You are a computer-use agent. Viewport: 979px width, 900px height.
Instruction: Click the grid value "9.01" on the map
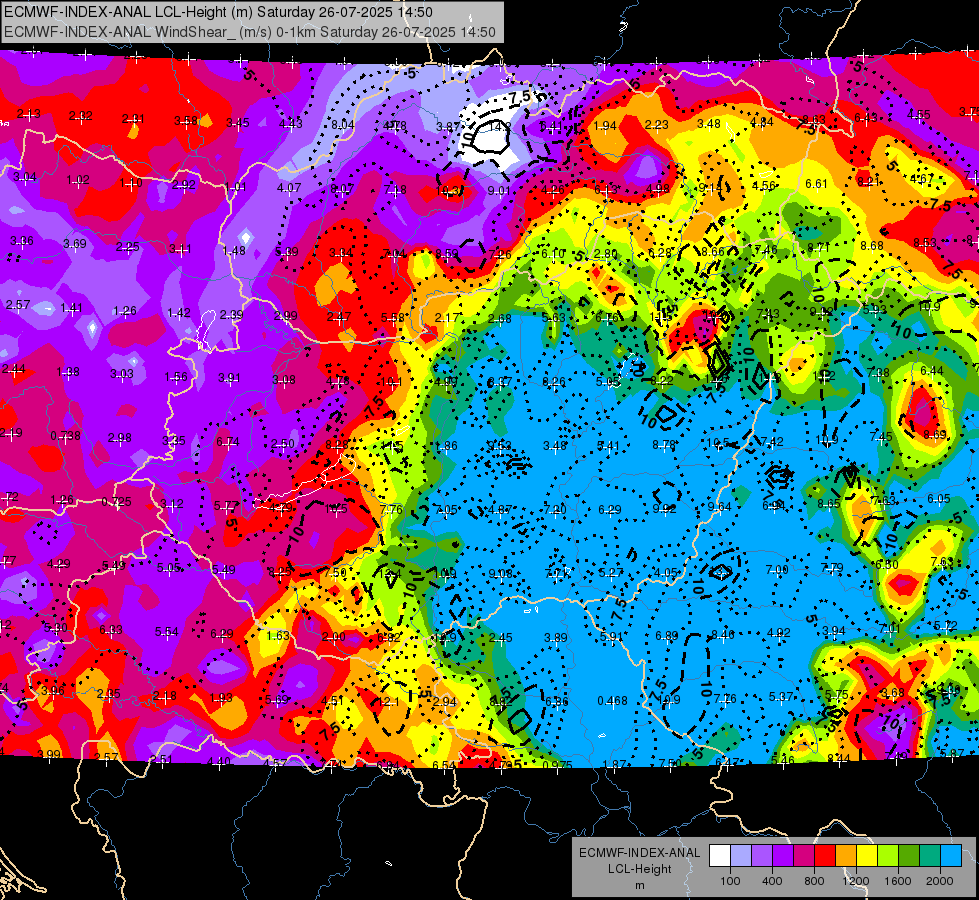499,190
